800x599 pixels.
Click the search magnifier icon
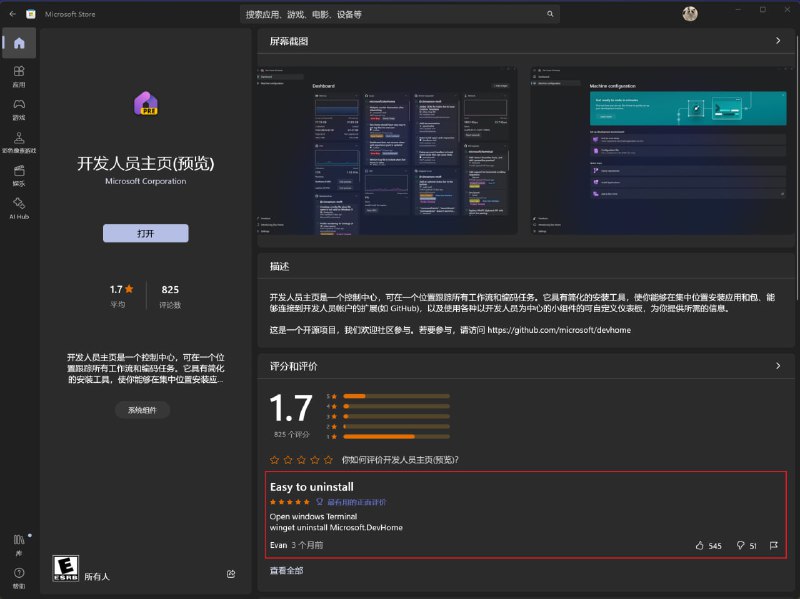click(550, 14)
